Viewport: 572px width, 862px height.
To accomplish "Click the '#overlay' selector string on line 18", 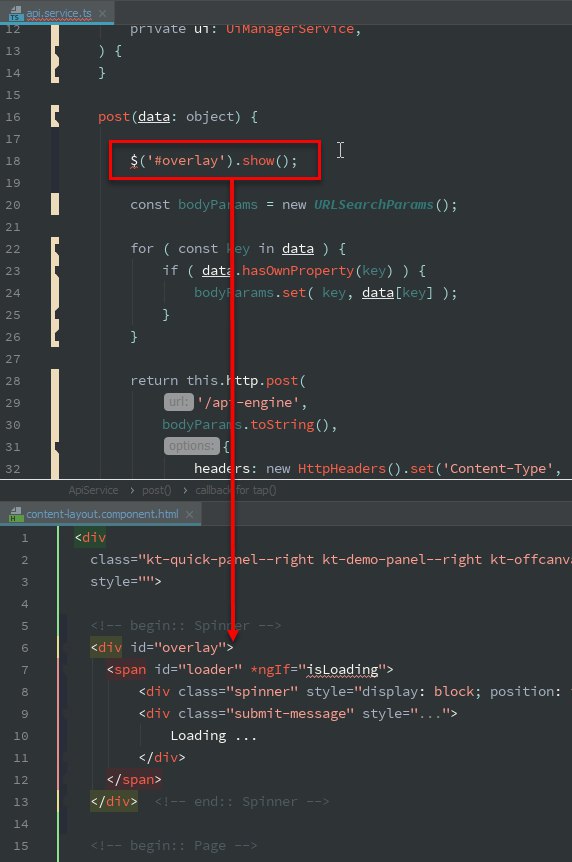I will (x=186, y=161).
